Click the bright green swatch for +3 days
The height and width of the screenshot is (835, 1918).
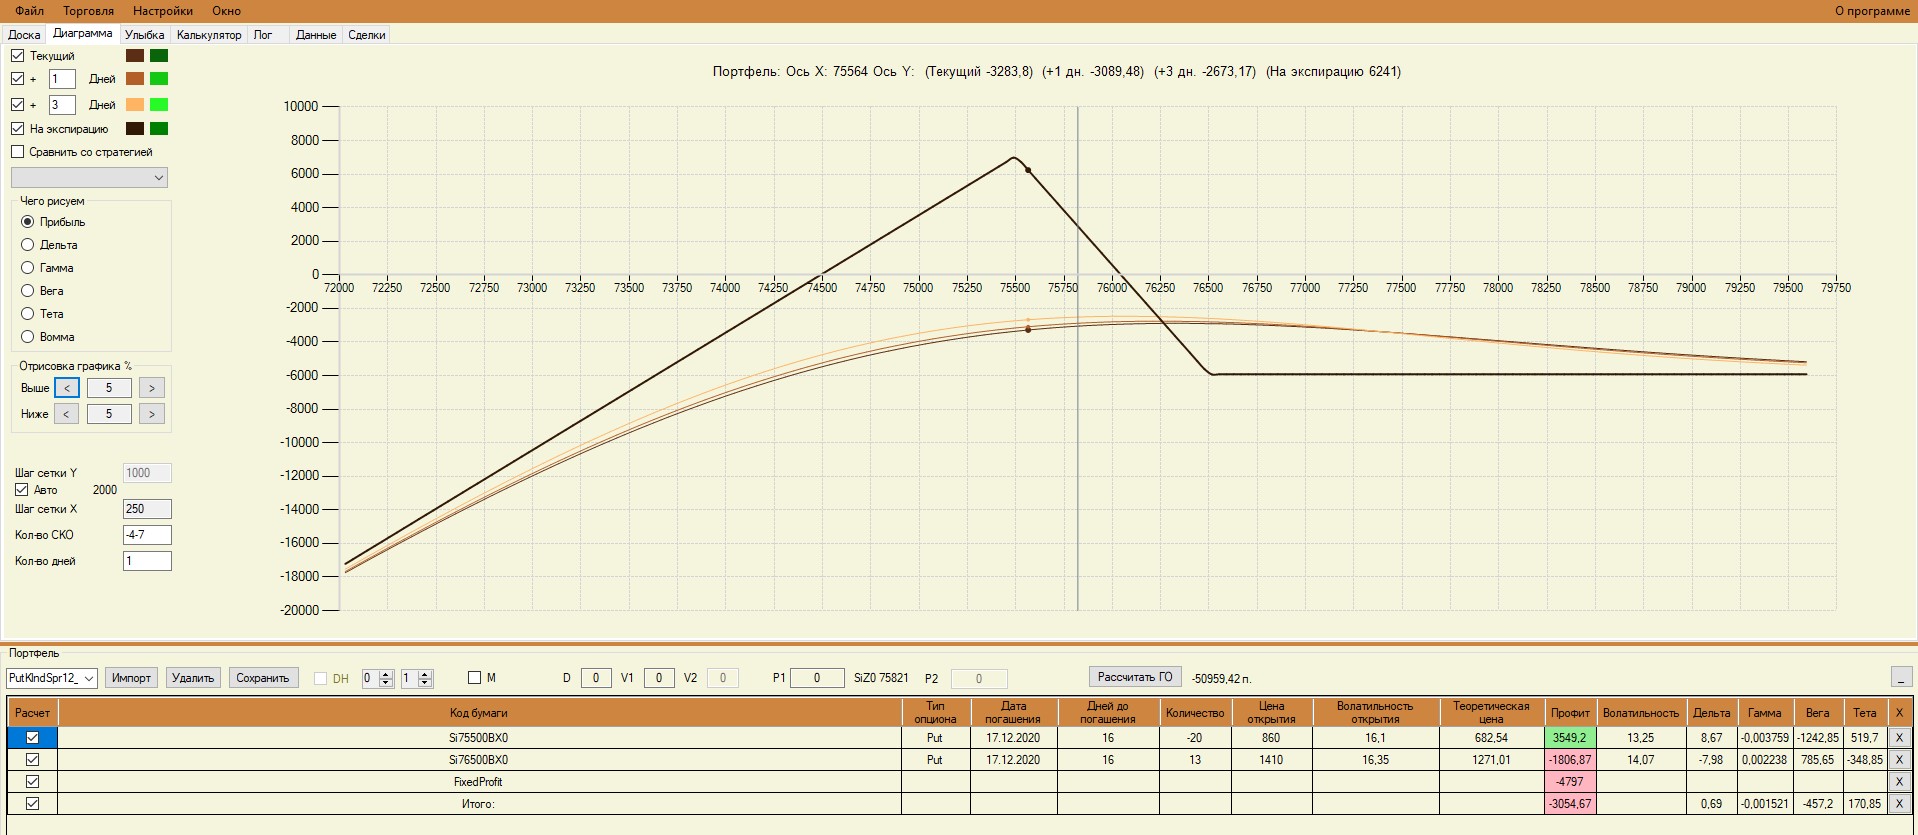[x=159, y=105]
